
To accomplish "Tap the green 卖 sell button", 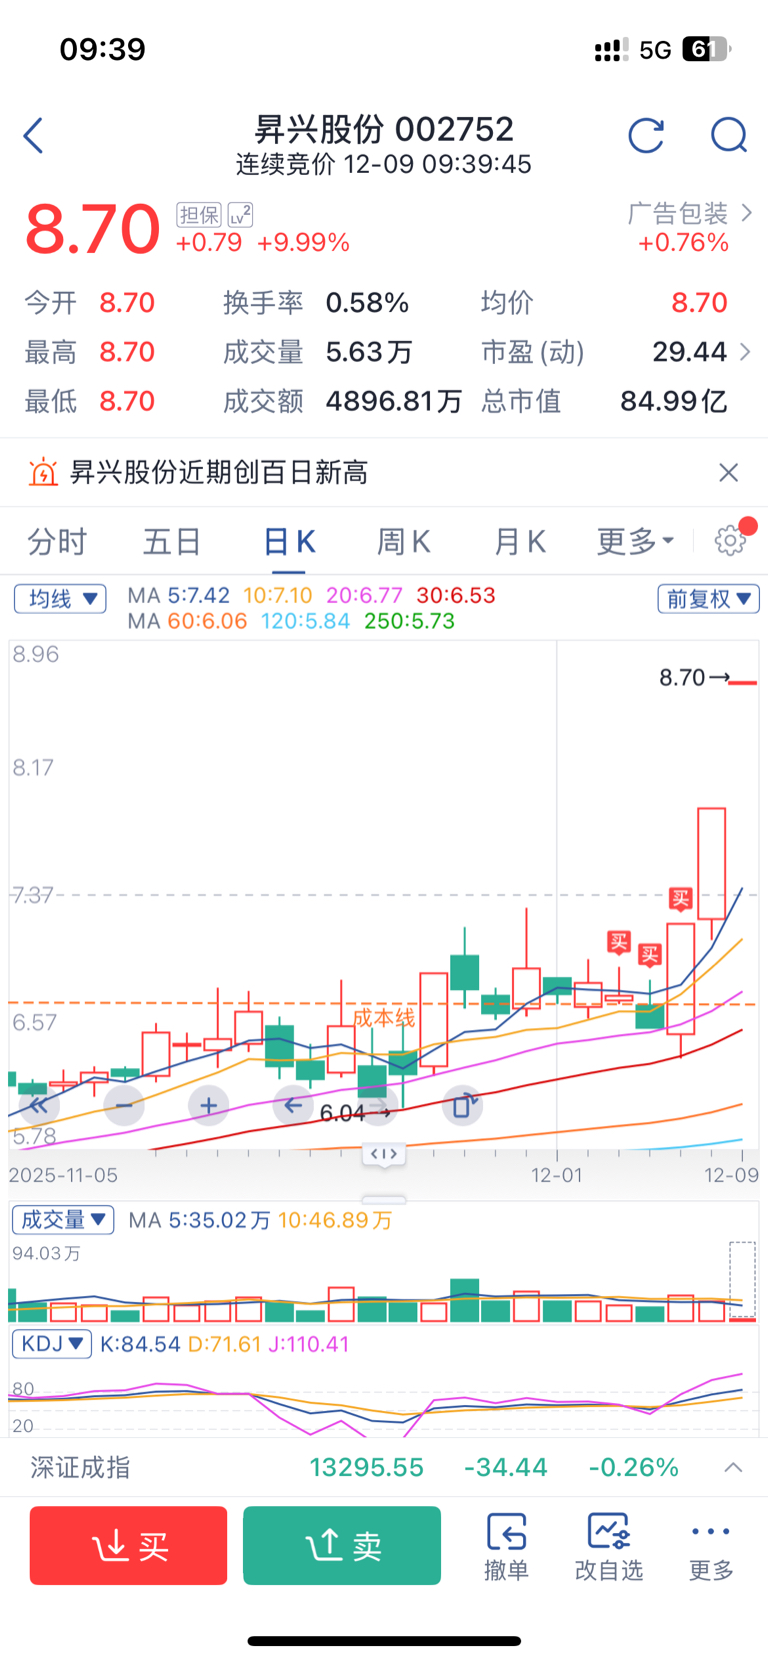I will (x=342, y=1546).
